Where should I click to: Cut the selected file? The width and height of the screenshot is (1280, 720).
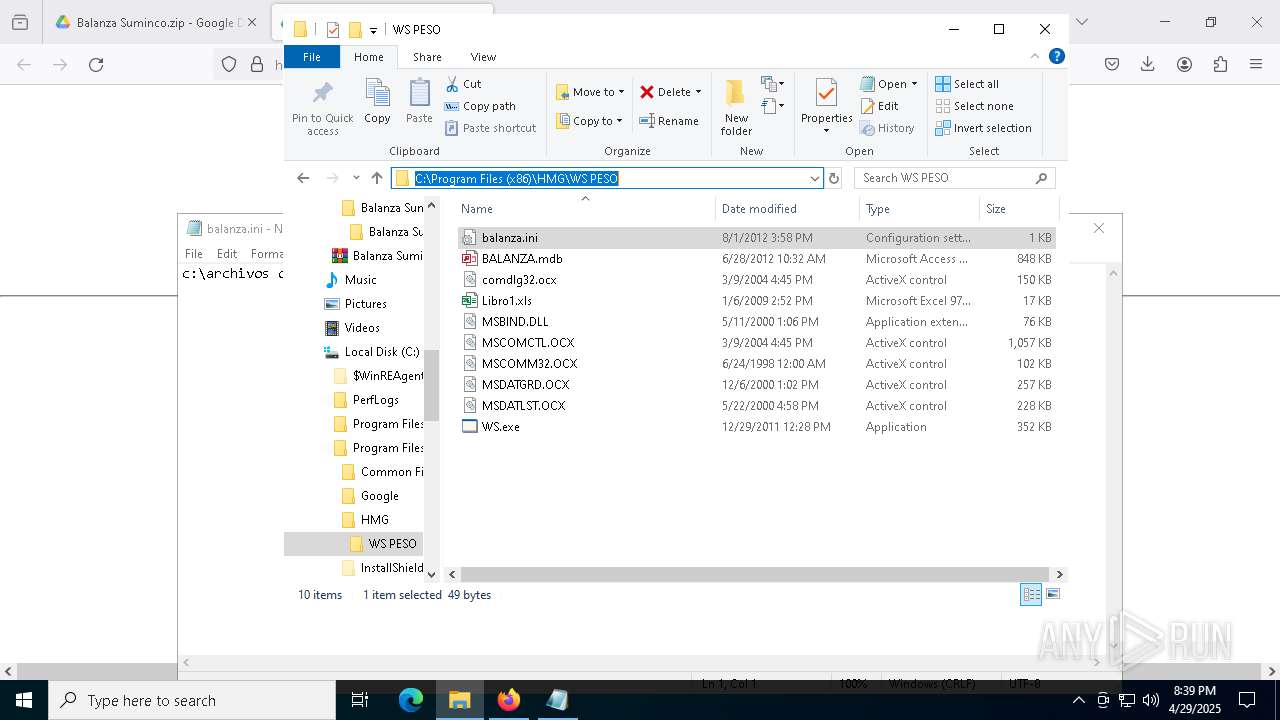point(463,84)
